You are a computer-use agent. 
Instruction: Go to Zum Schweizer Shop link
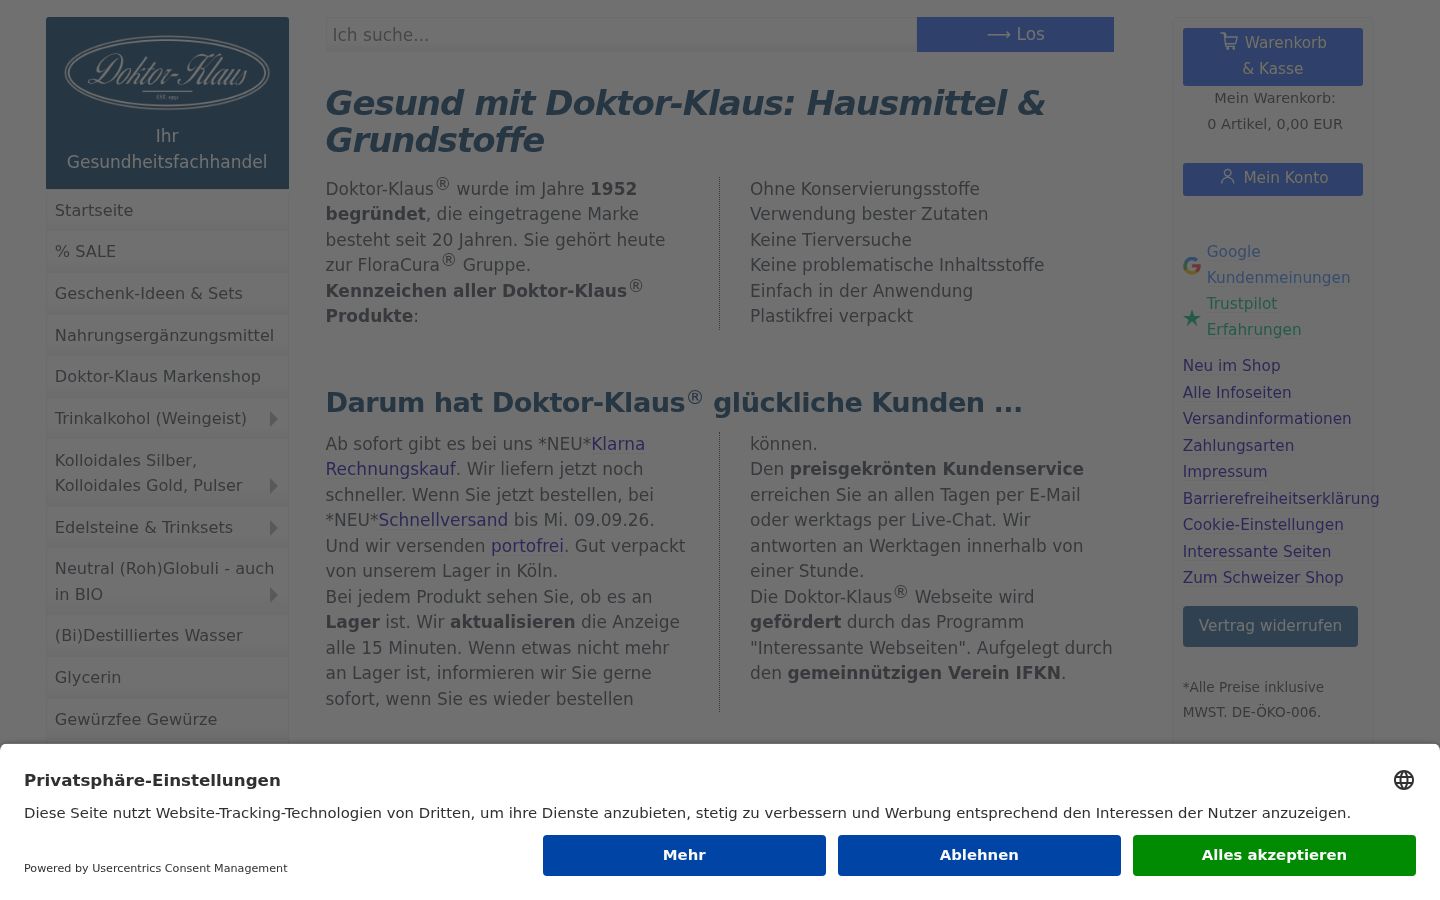1263,578
